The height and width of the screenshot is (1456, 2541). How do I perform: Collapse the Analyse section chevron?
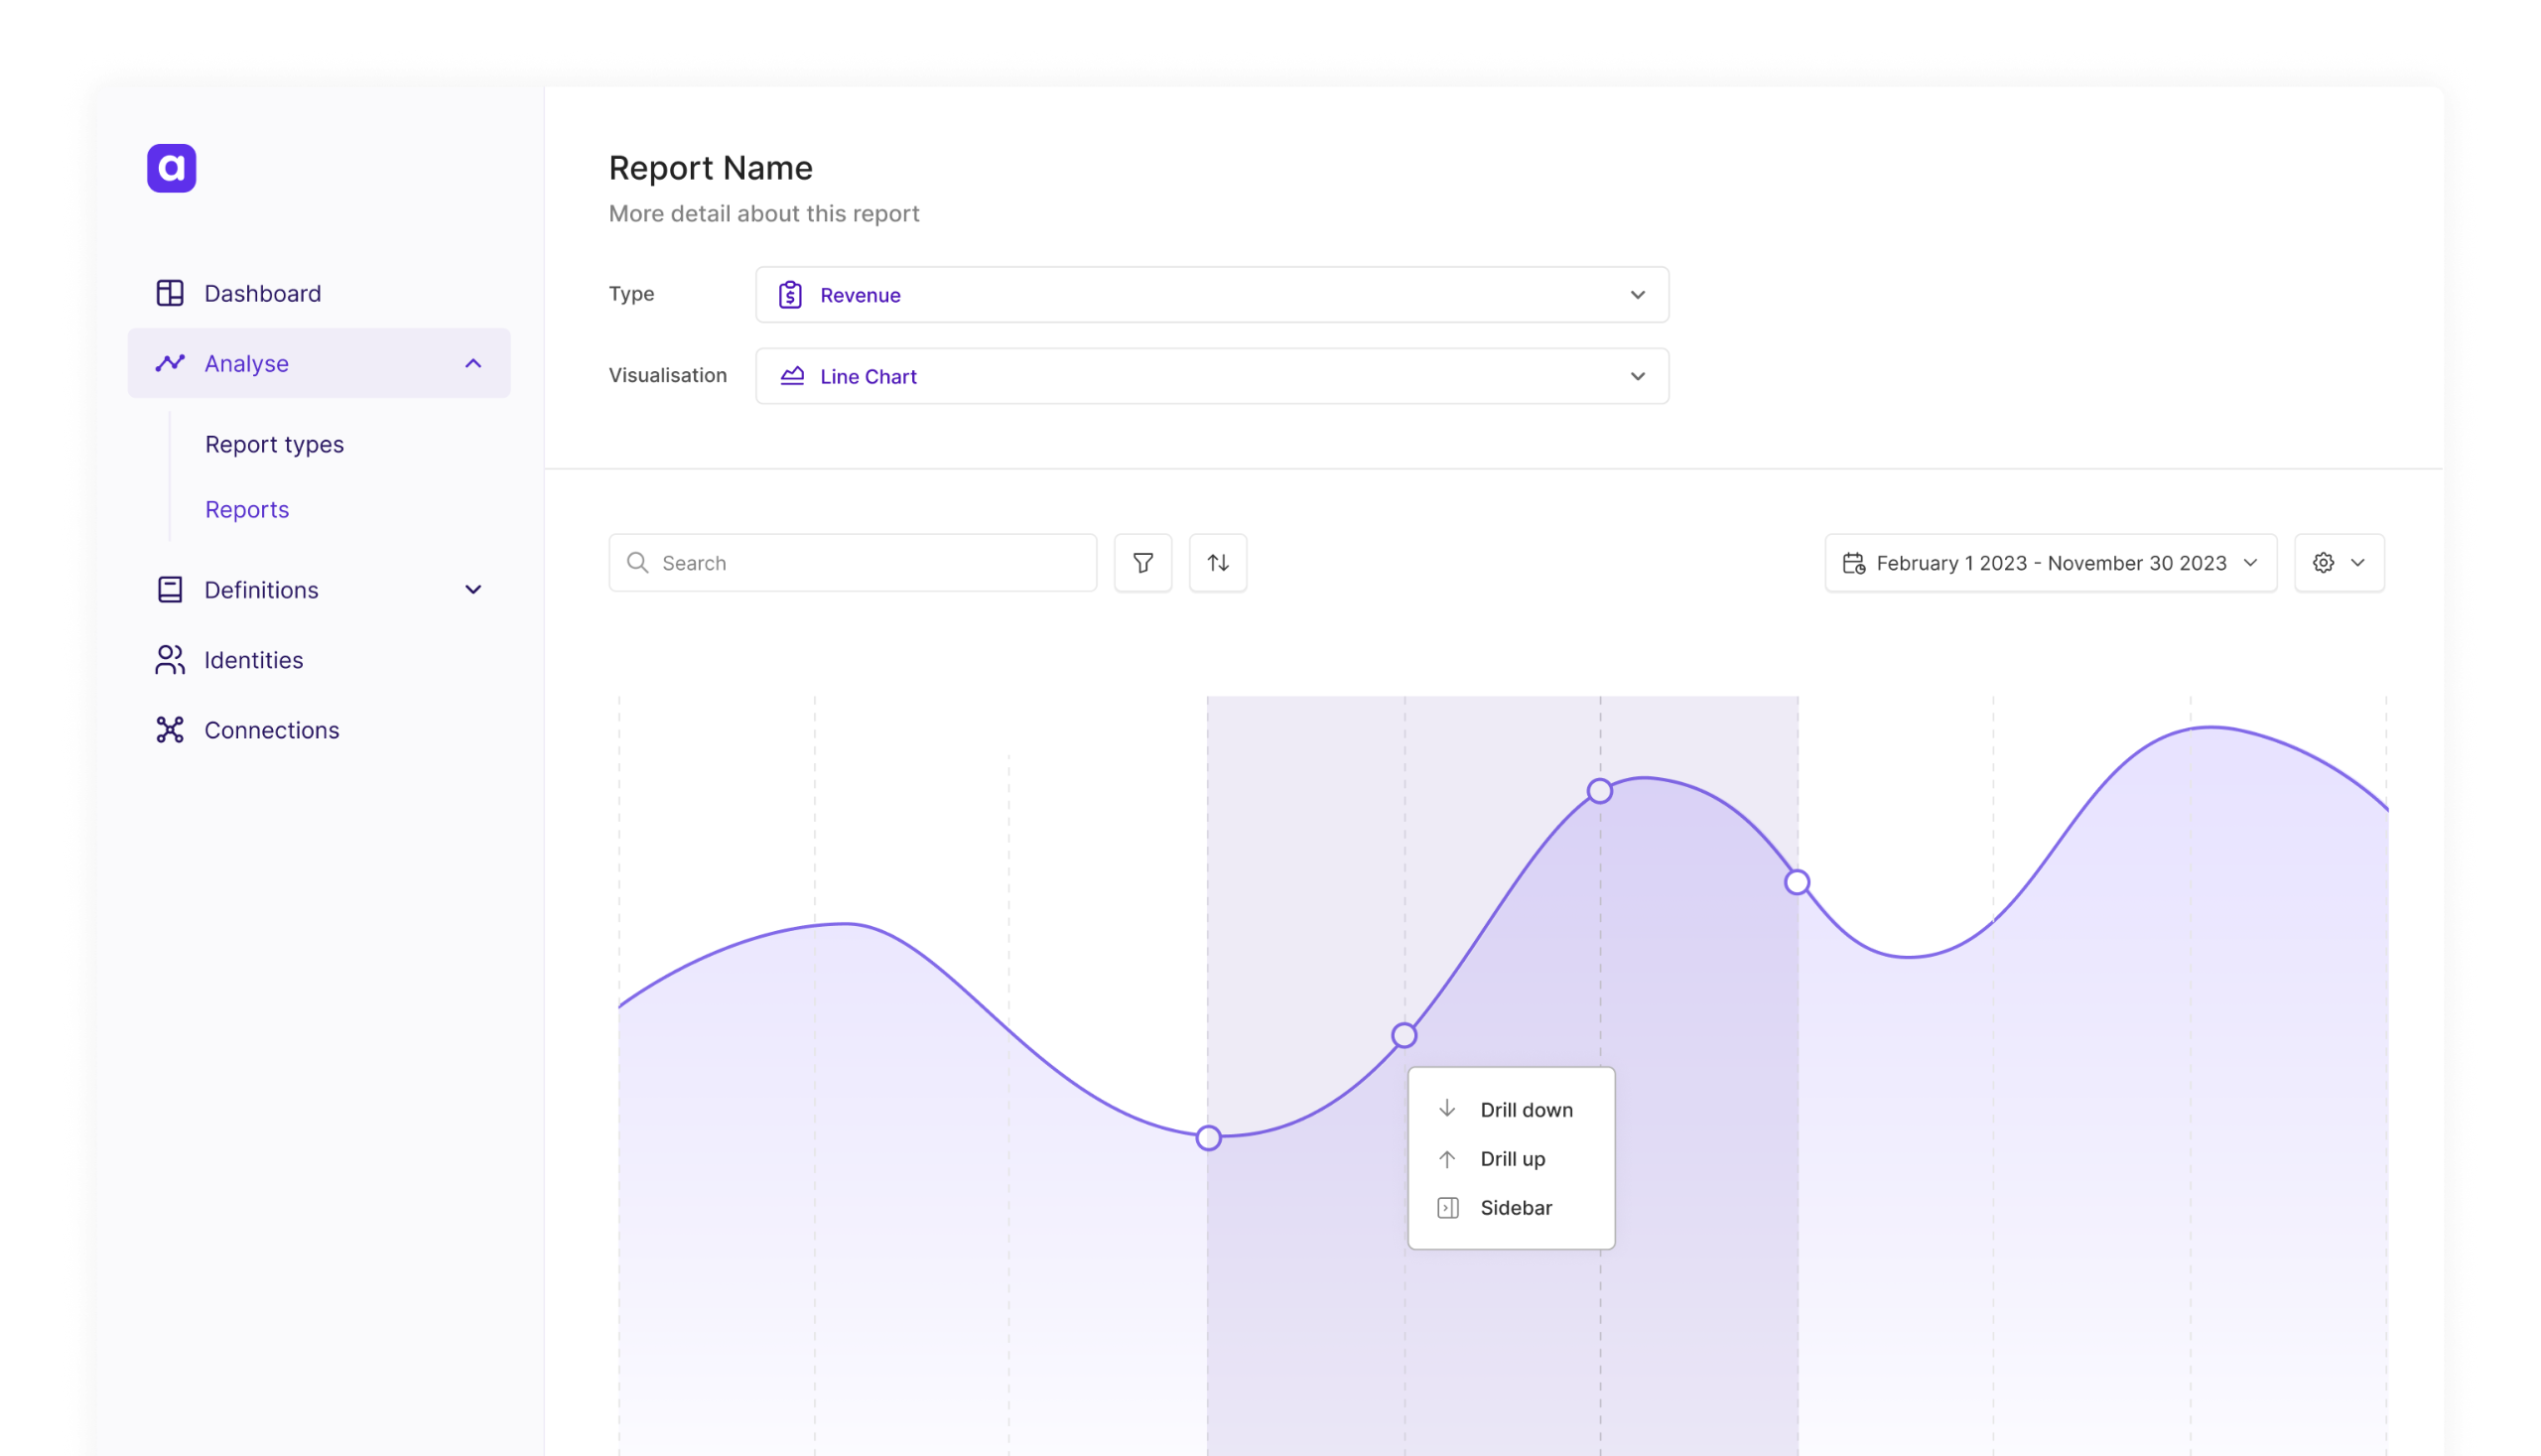click(473, 363)
